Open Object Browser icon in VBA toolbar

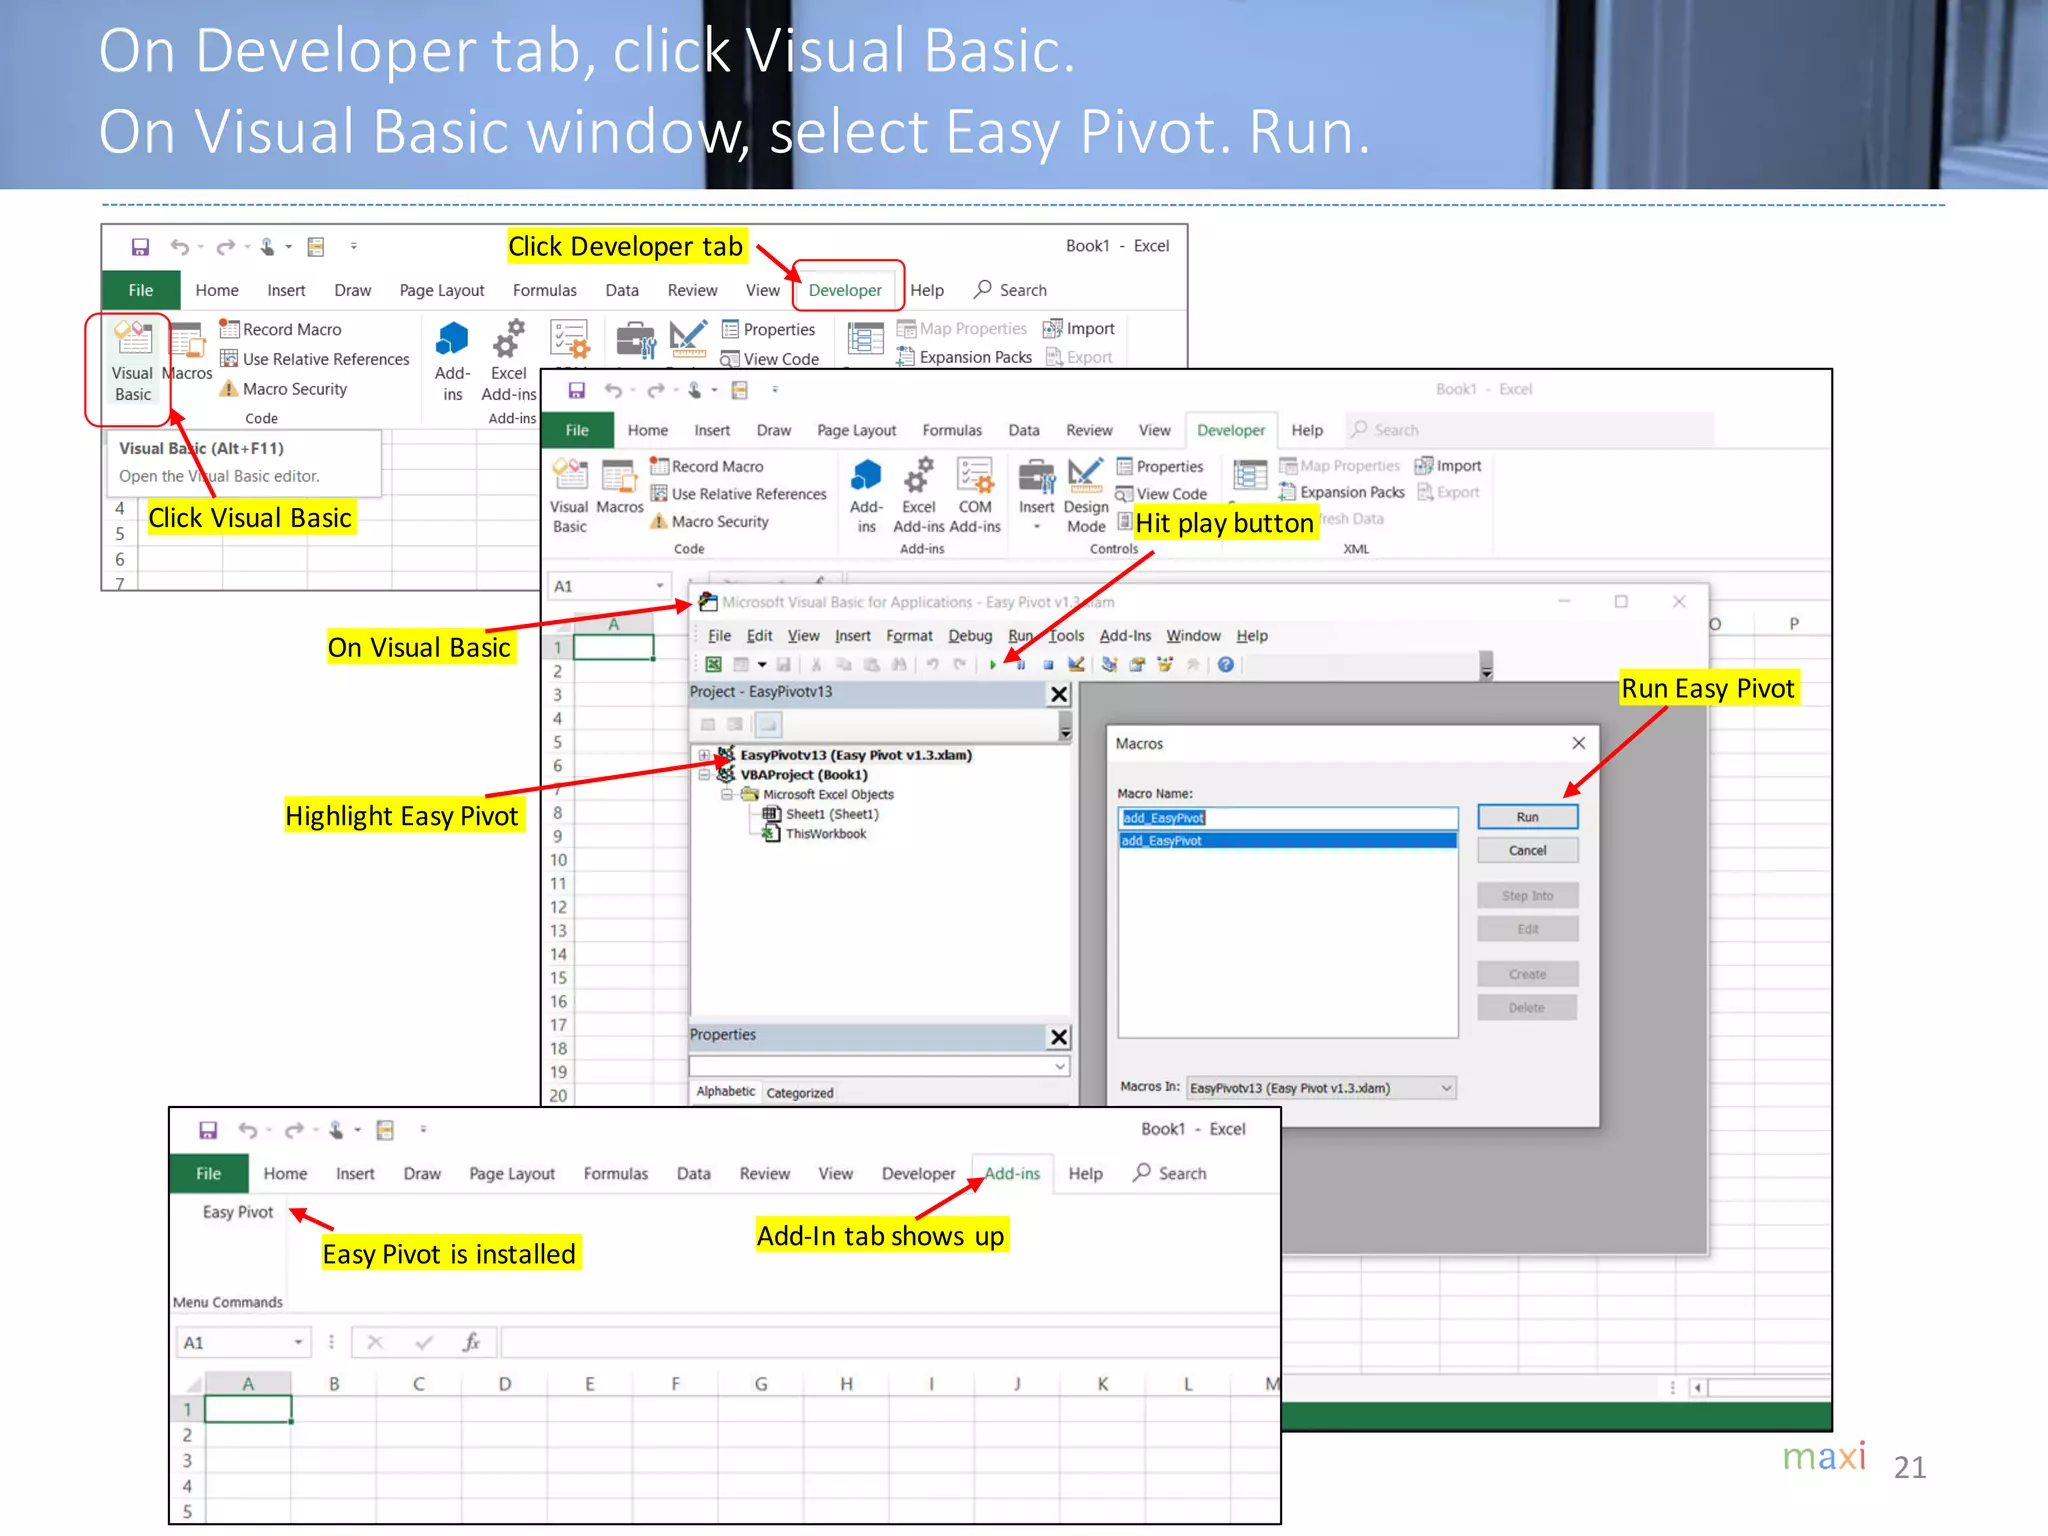(x=1165, y=665)
